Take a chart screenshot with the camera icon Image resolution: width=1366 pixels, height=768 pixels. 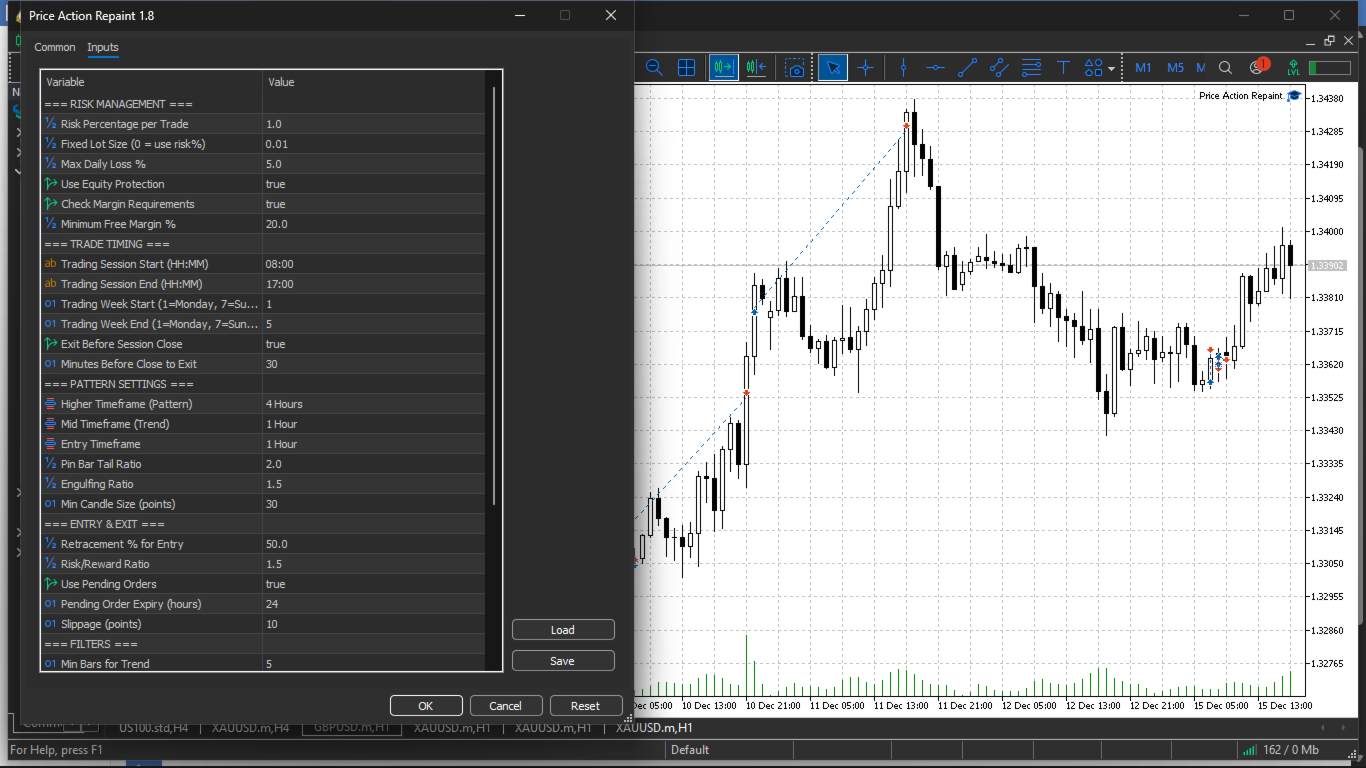click(795, 68)
